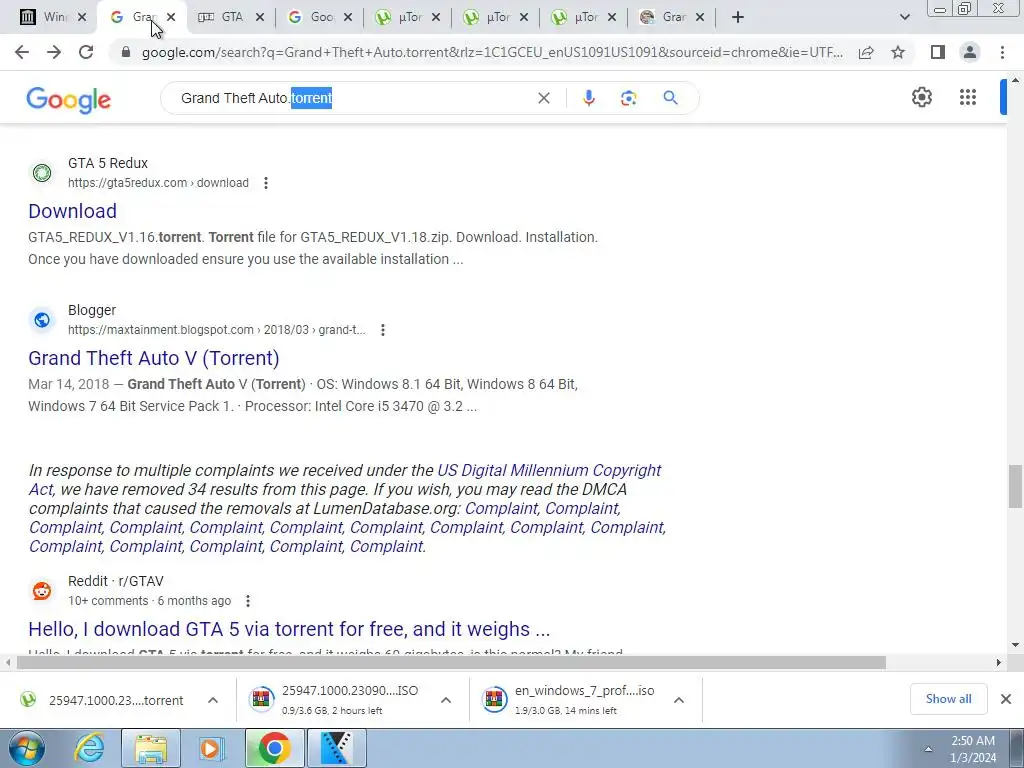Open more options for GTA 5 Redux result
Image resolution: width=1024 pixels, height=768 pixels.
click(266, 183)
